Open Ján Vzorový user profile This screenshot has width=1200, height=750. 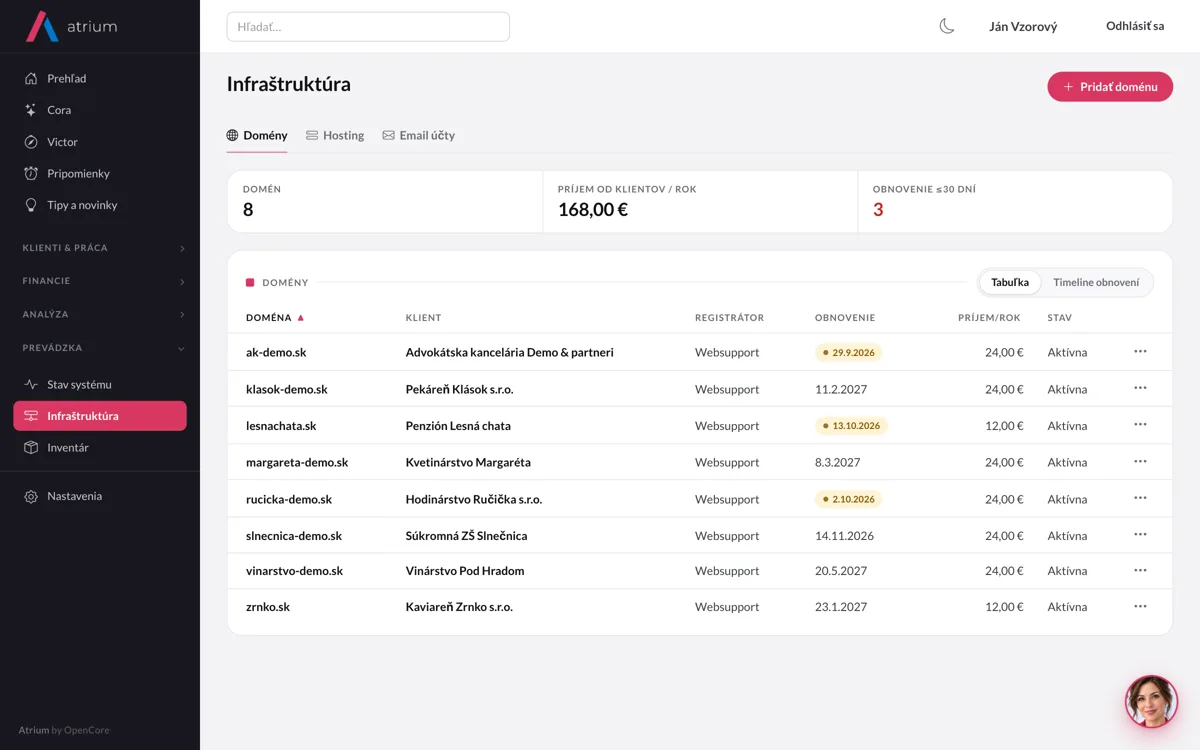click(x=1023, y=27)
